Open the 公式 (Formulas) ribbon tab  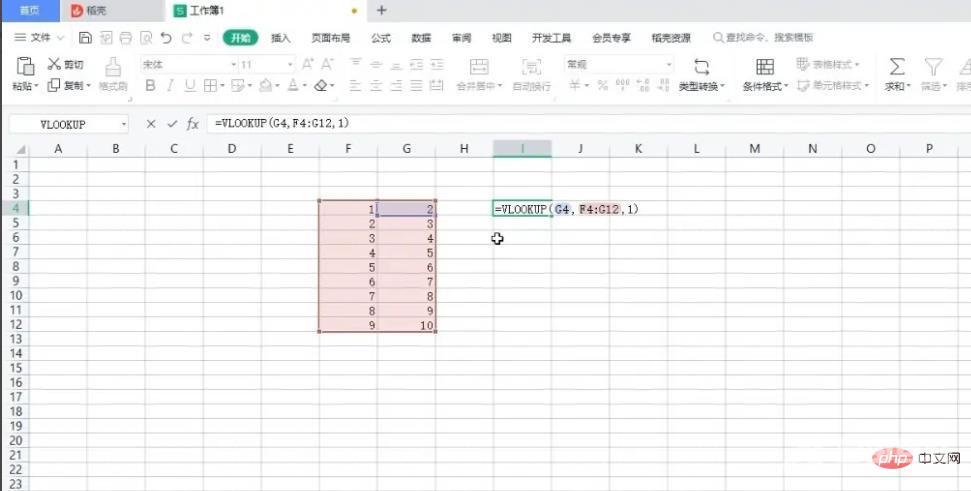(x=381, y=38)
